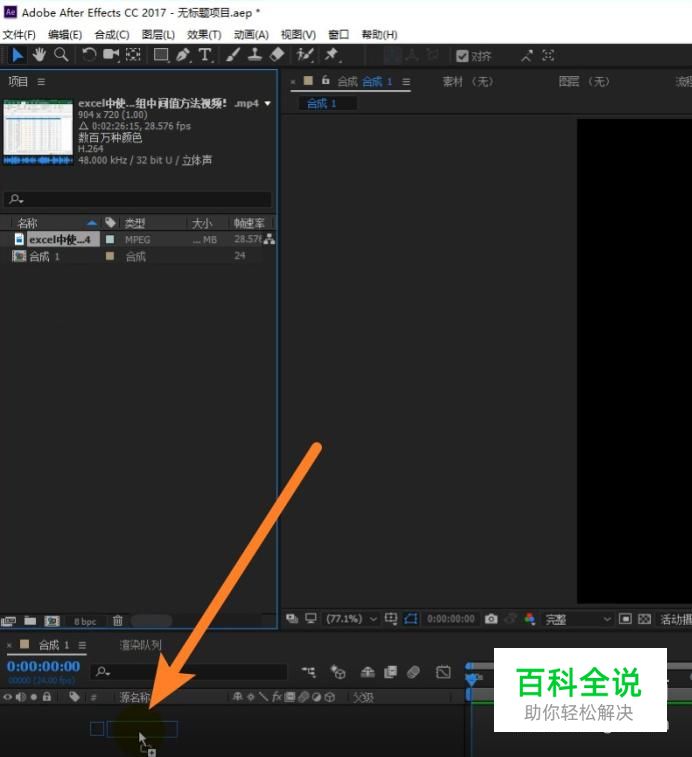Open the show channel color management icon
The image size is (692, 757).
(530, 619)
